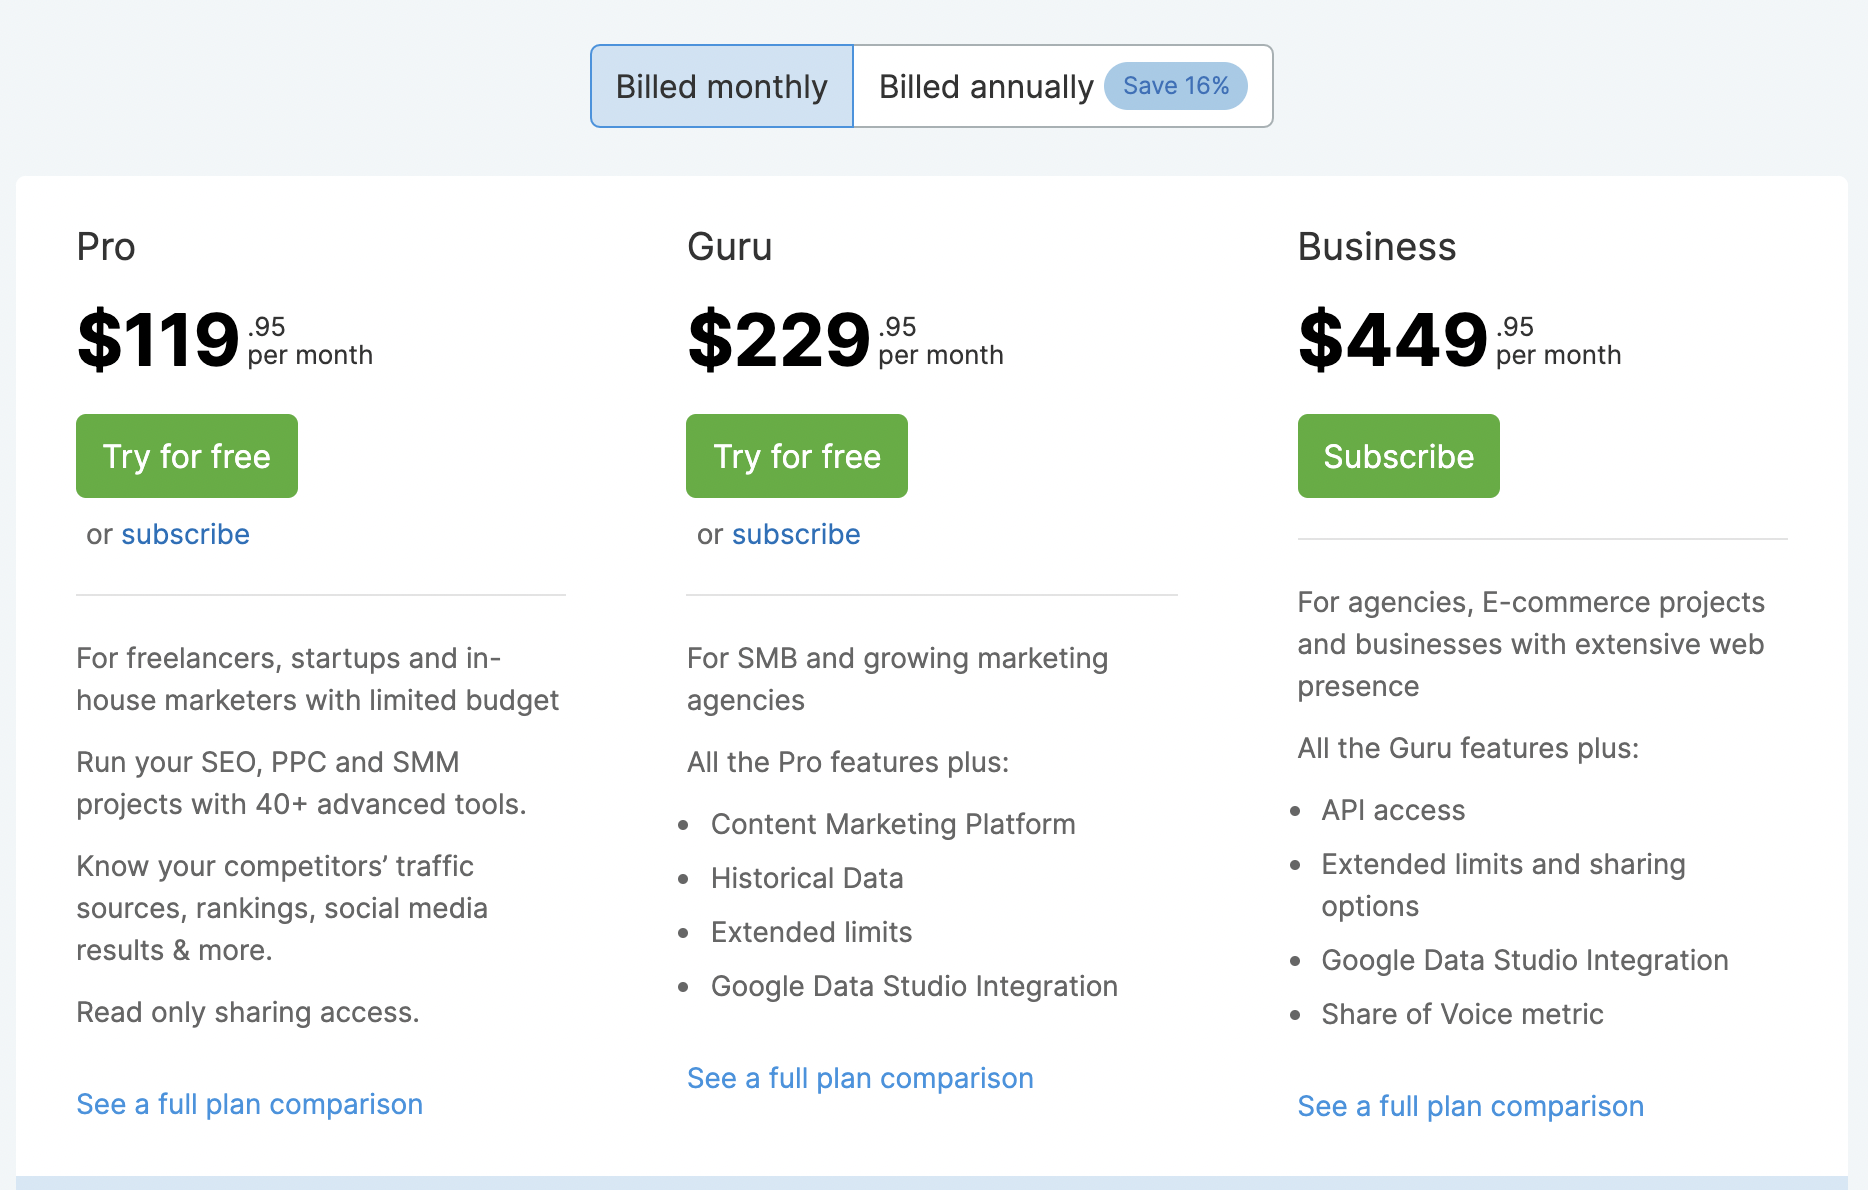Open subscribe link under Pro plan
This screenshot has height=1190, width=1868.
(x=185, y=534)
